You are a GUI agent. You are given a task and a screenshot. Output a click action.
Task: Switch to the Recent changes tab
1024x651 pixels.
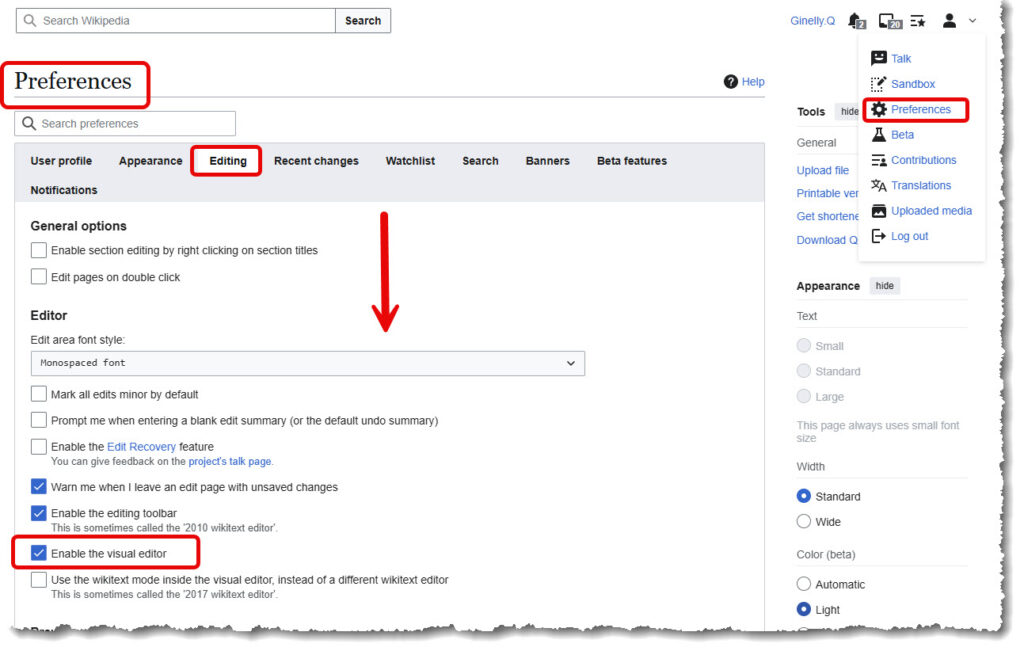pos(316,161)
